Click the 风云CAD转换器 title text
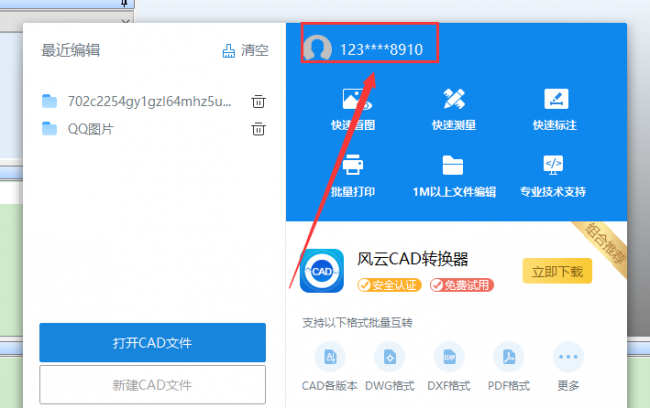Screen dimensions: 650x408 click(x=412, y=259)
